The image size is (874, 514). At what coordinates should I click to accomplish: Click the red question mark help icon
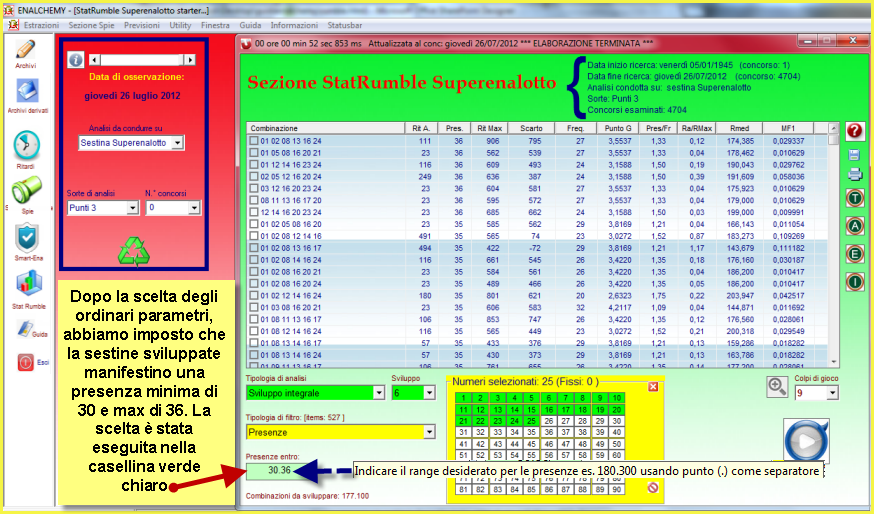point(854,131)
